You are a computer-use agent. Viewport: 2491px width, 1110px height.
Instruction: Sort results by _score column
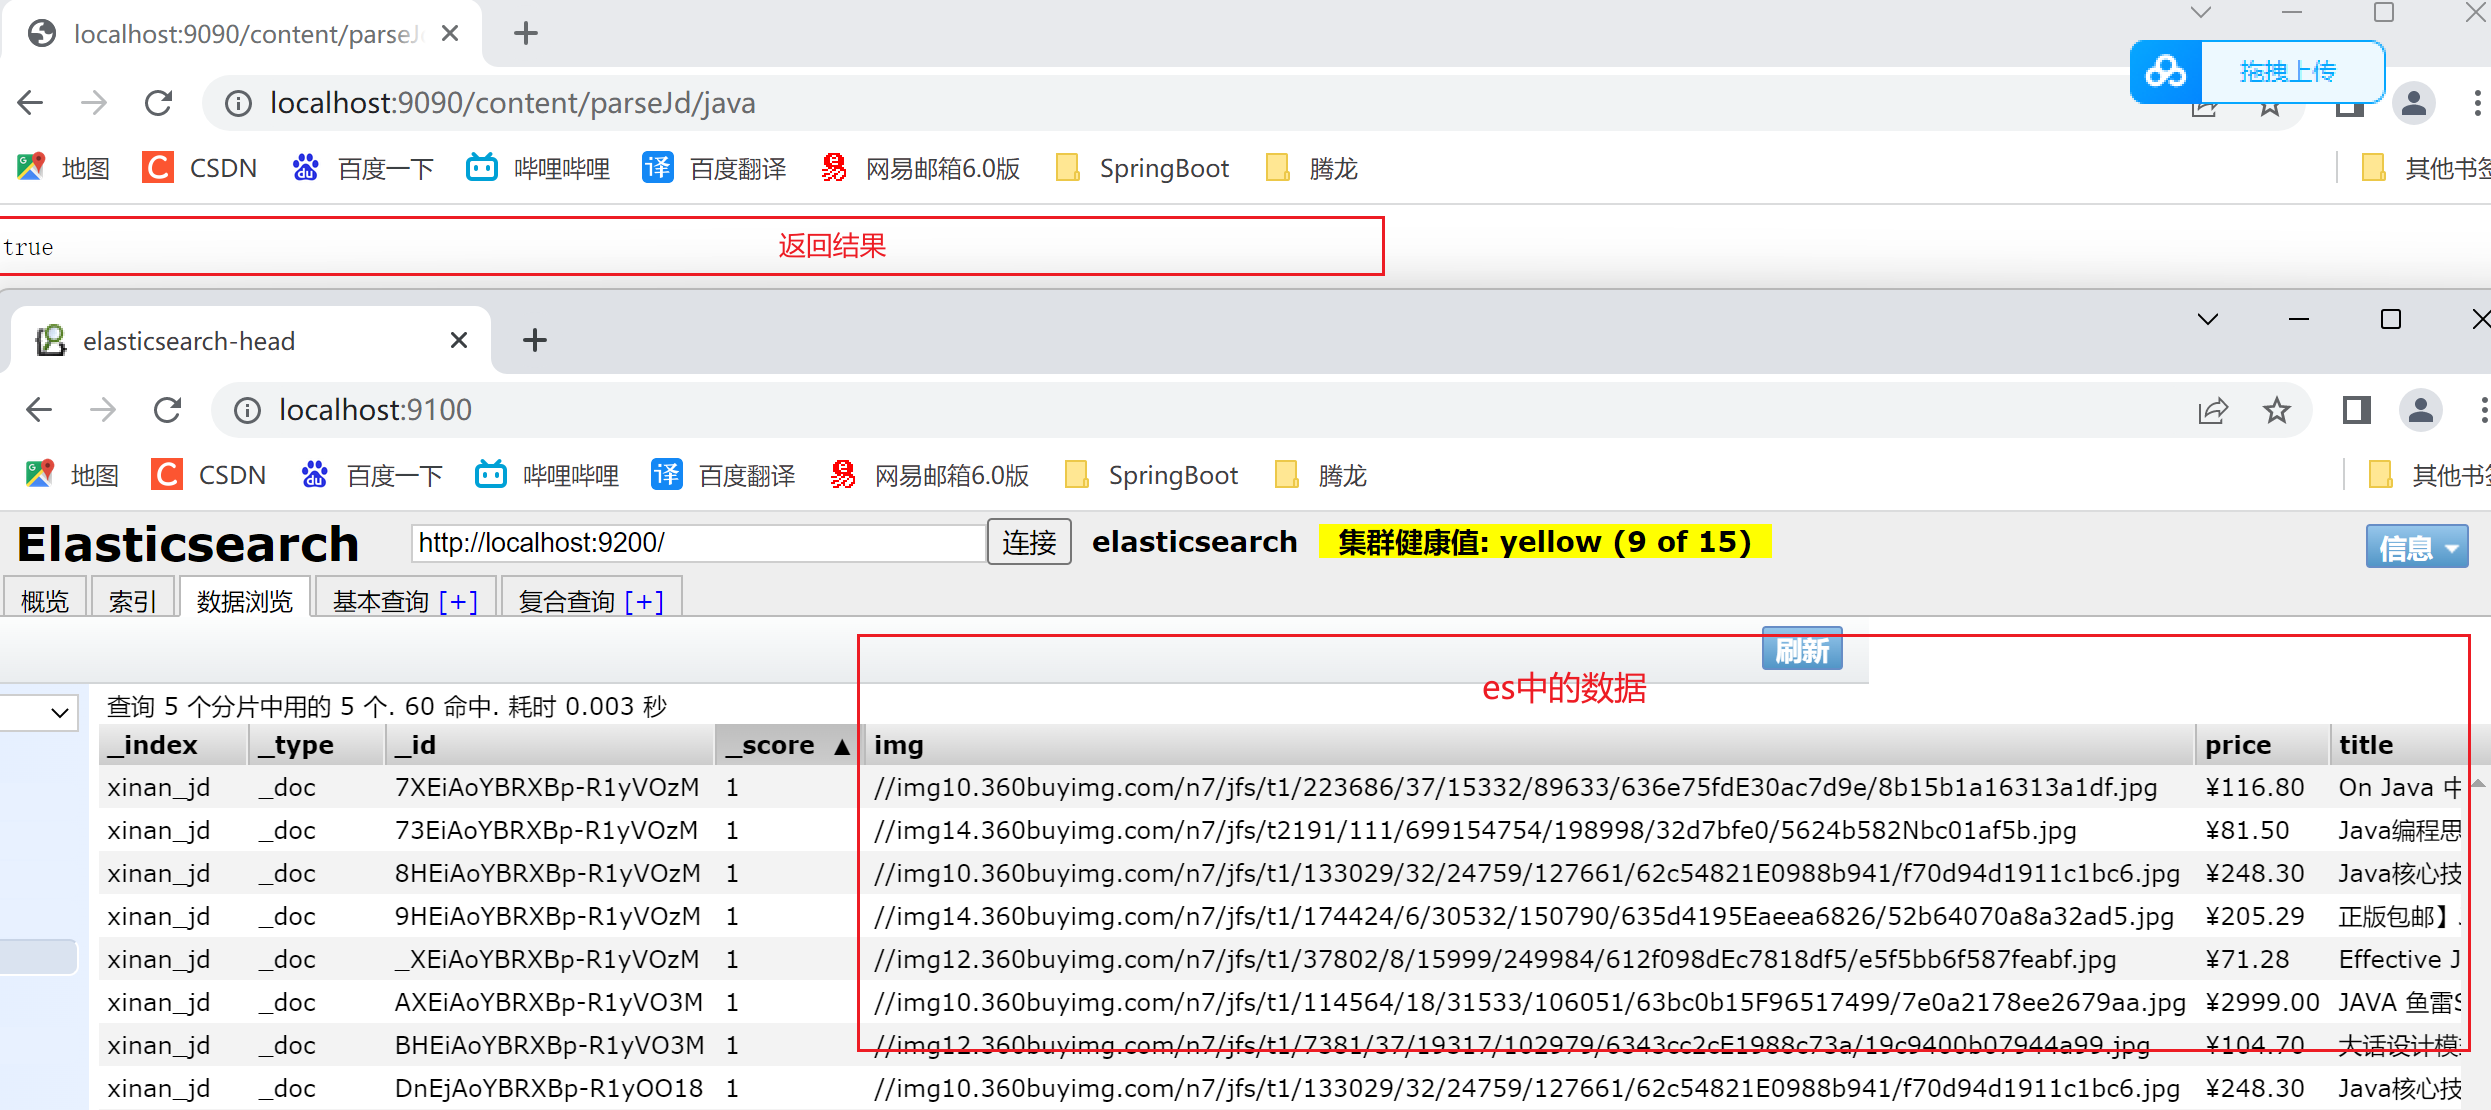[788, 745]
